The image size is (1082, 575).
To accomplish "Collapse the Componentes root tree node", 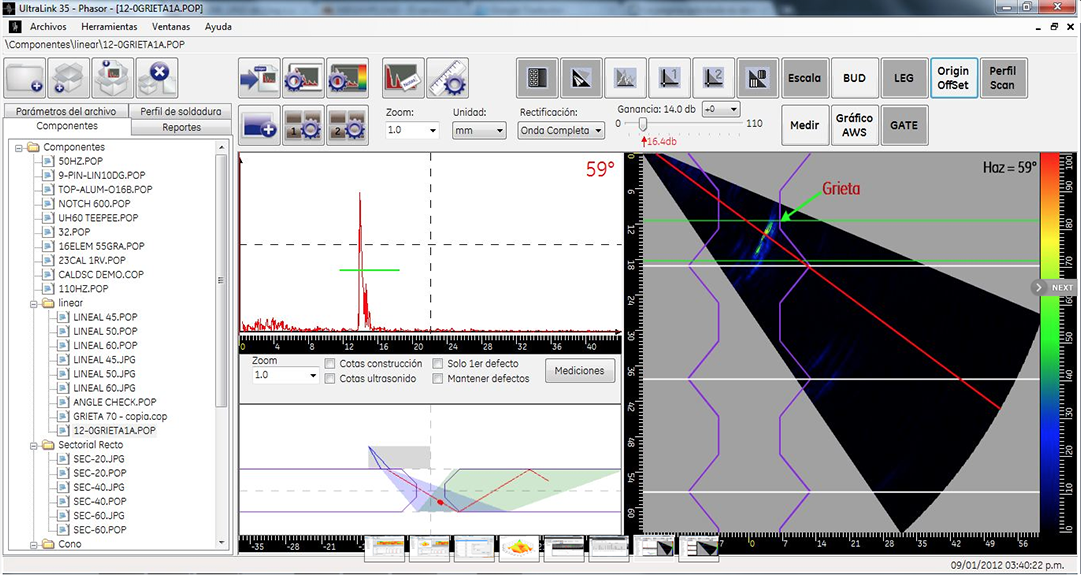I will 19,147.
